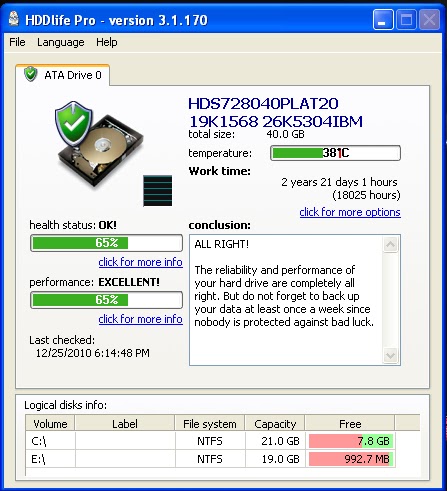Click NTFS in the E:\ row
Image resolution: width=447 pixels, height=491 pixels.
point(210,459)
